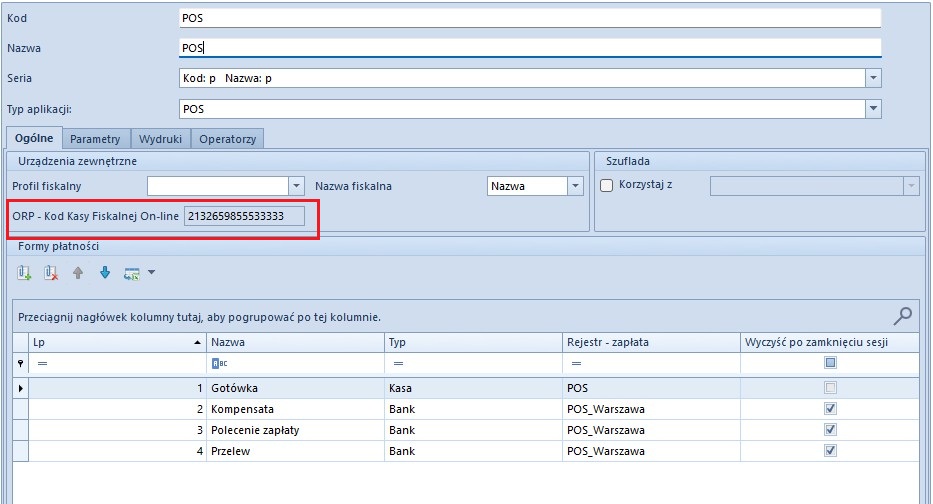Click the export to spreadsheet icon
This screenshot has height=504, width=933.
131,272
